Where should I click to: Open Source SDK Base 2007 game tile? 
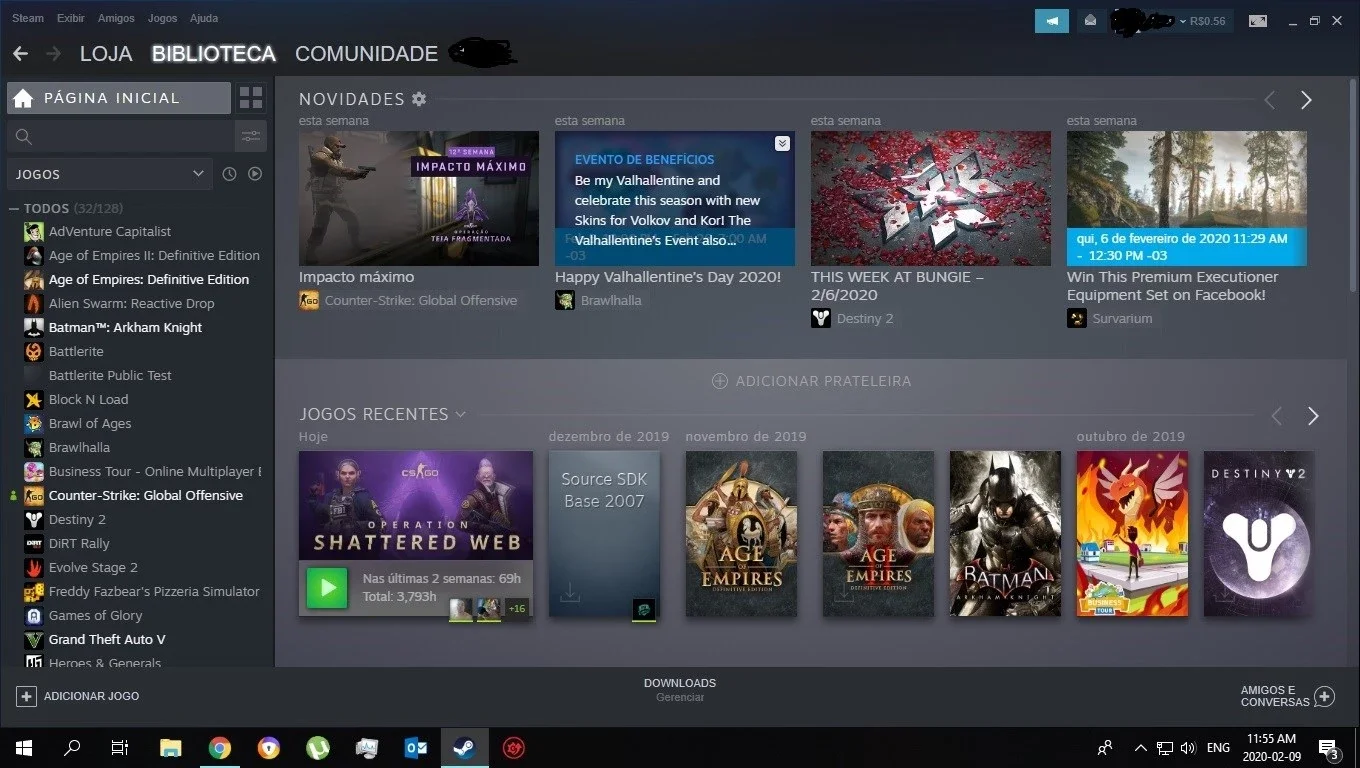pyautogui.click(x=604, y=534)
